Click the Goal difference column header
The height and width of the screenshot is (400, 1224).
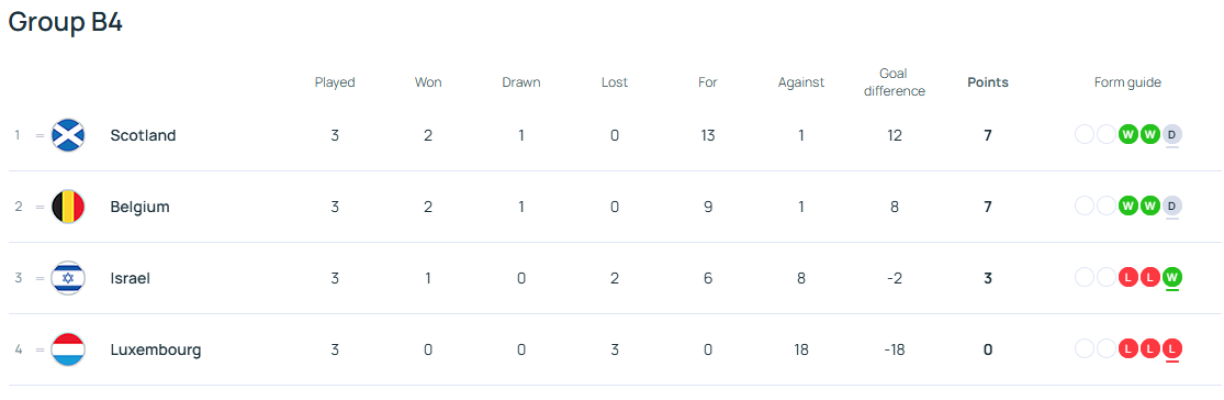(x=893, y=83)
